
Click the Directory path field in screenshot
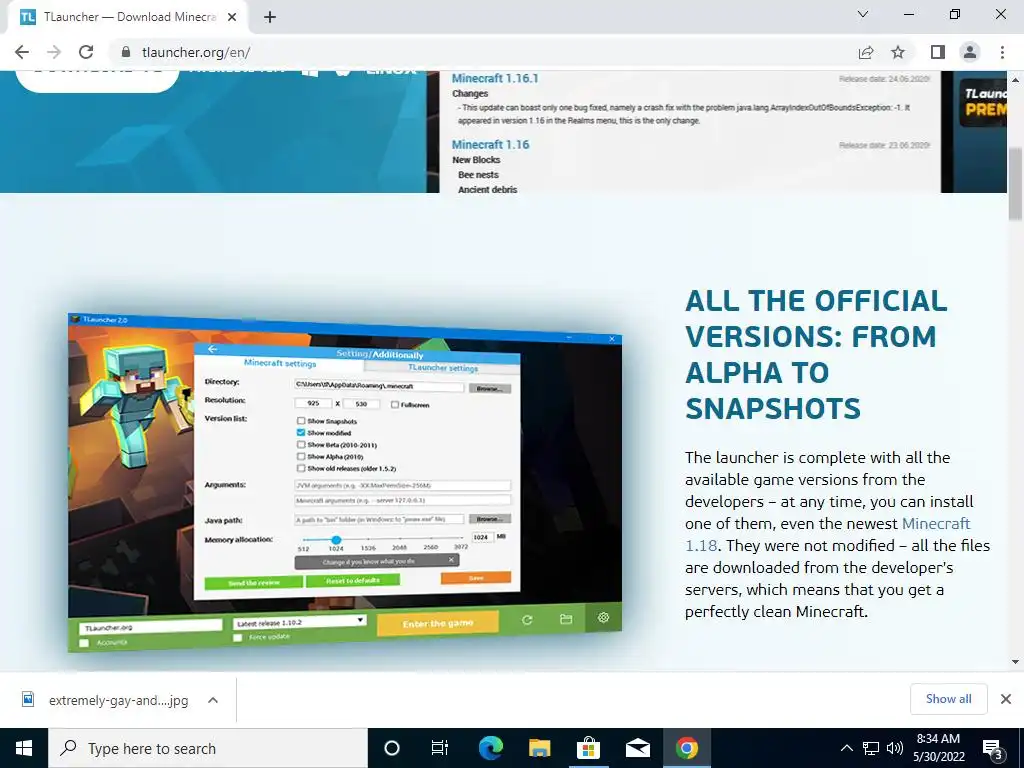tap(379, 386)
